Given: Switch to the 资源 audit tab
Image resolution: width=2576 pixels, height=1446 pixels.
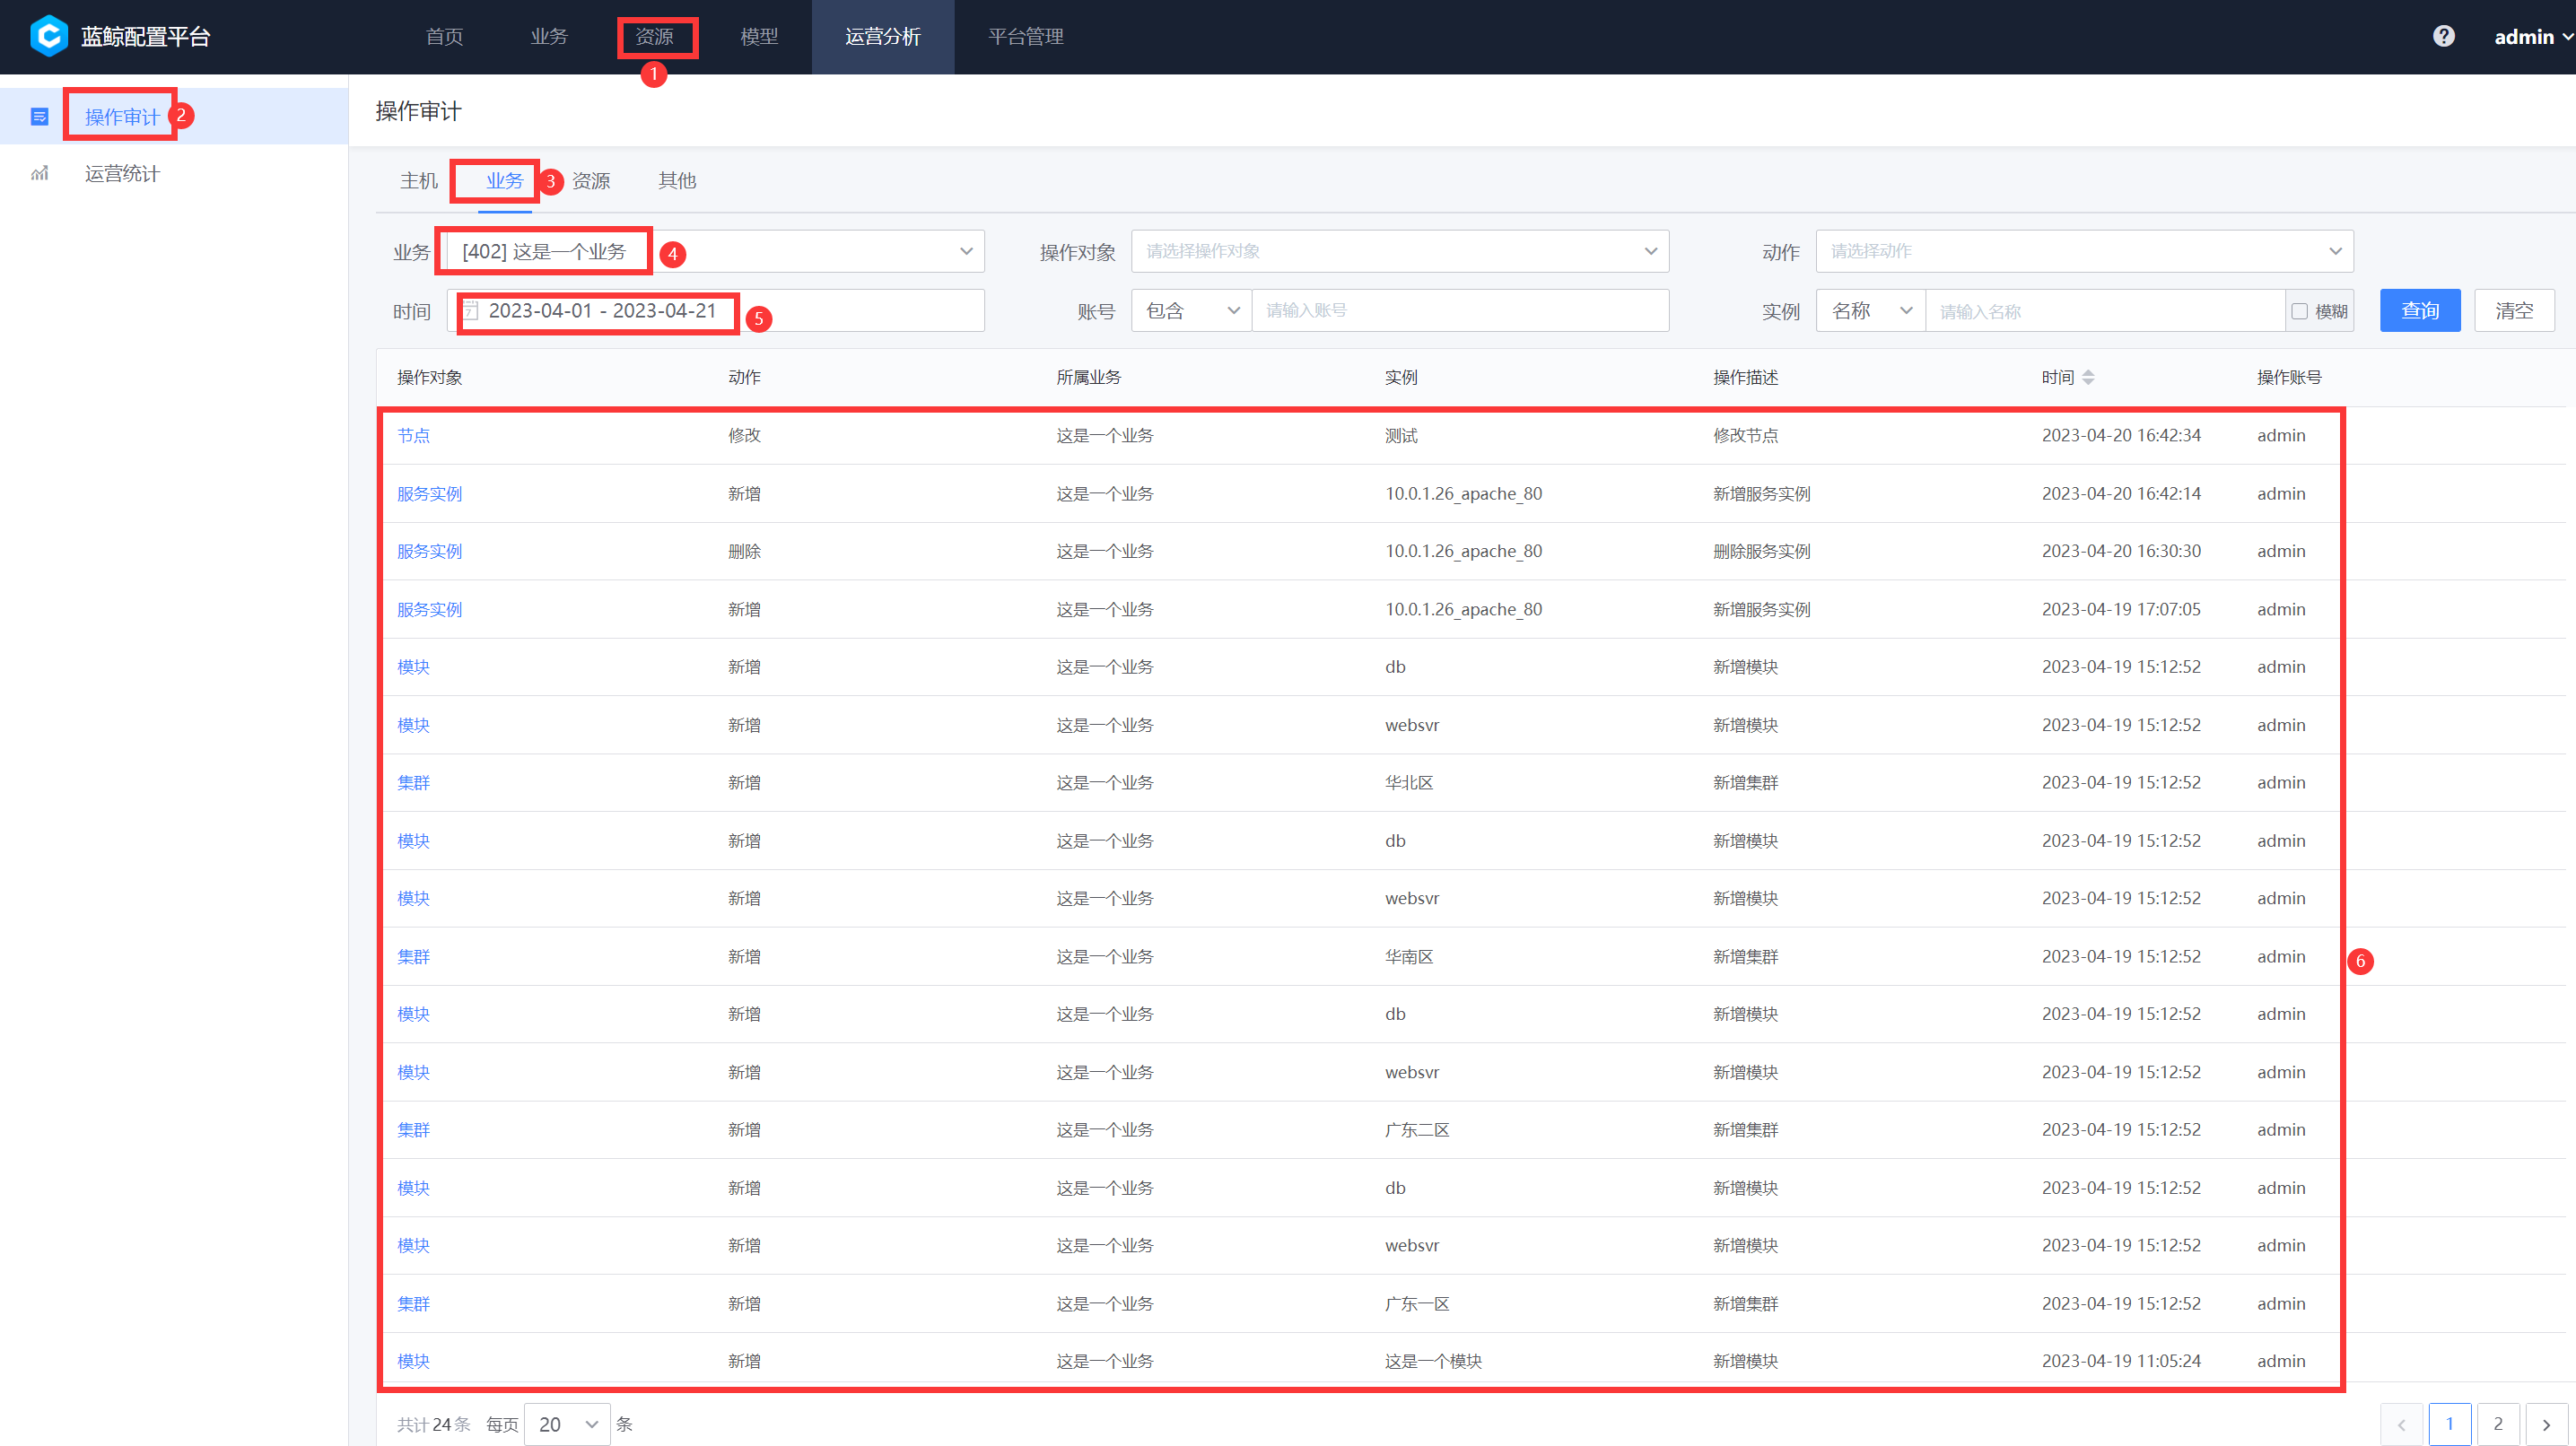Looking at the screenshot, I should pyautogui.click(x=591, y=181).
